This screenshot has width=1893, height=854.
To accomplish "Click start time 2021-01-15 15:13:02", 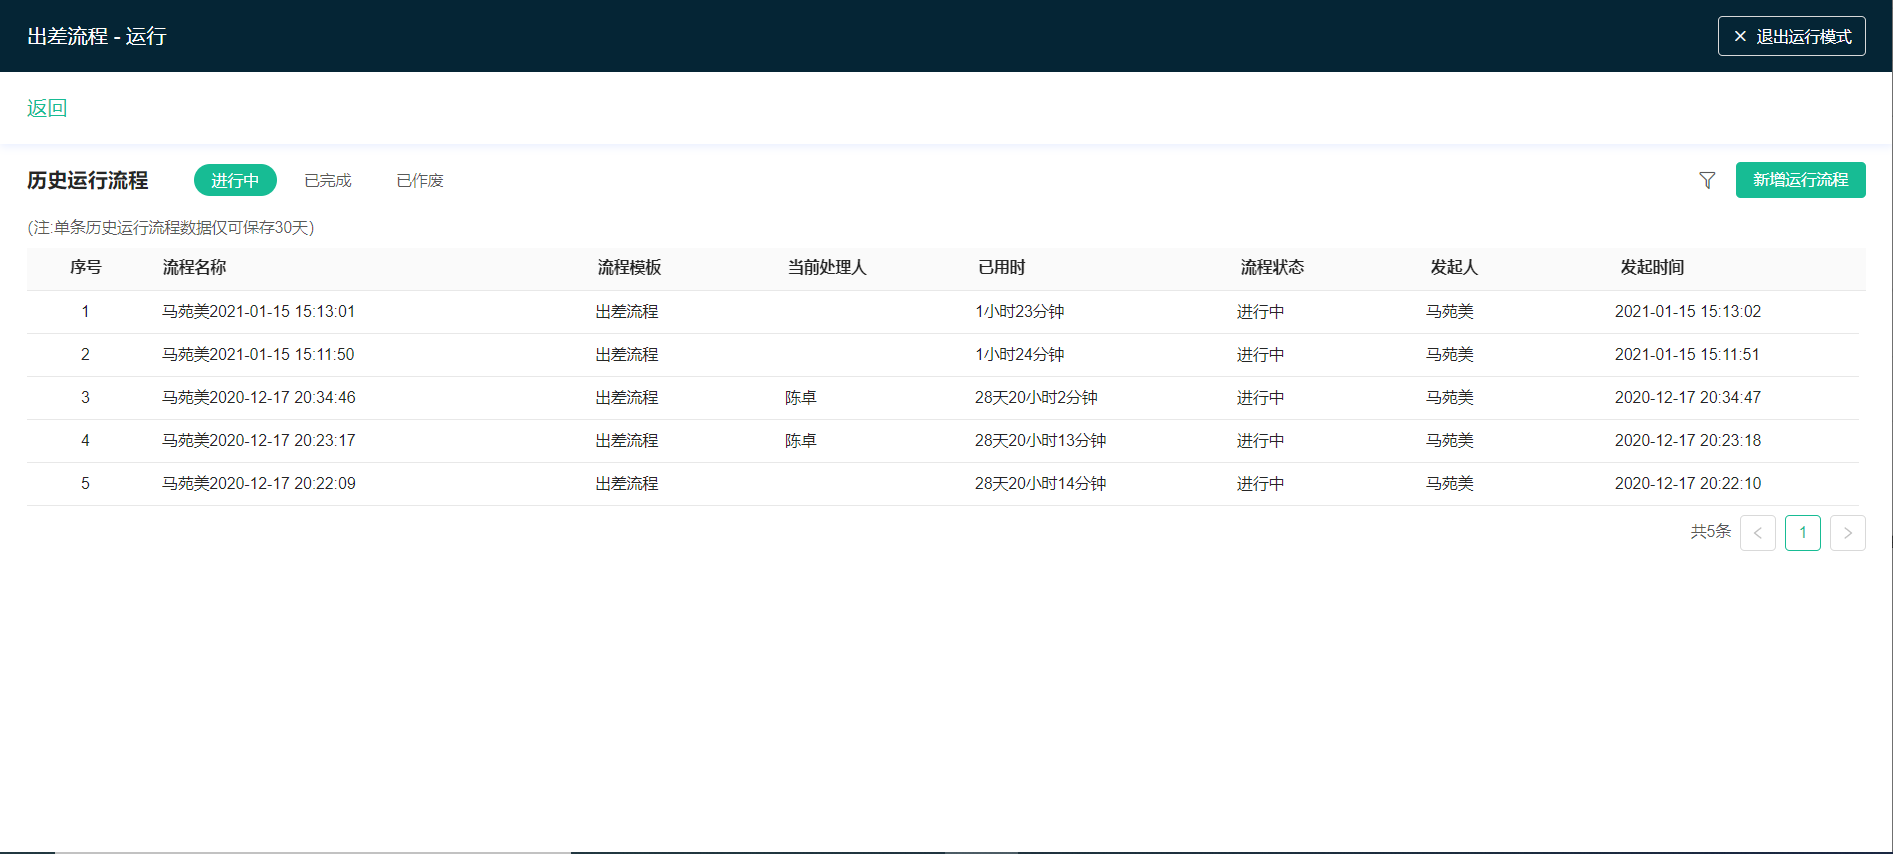I will coord(1688,311).
